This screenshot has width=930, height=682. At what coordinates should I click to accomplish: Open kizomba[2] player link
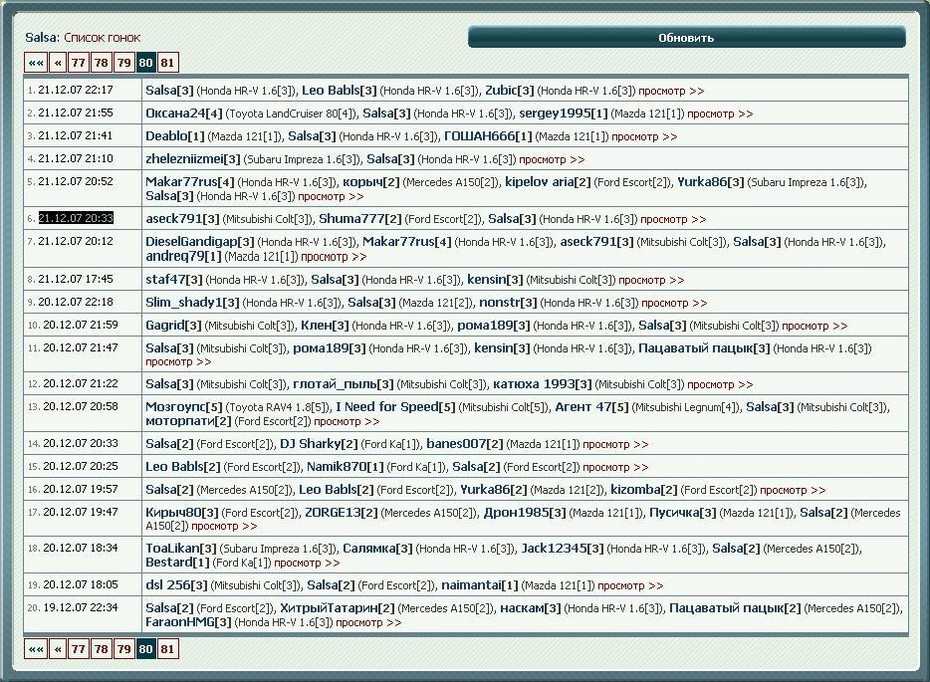click(x=644, y=490)
